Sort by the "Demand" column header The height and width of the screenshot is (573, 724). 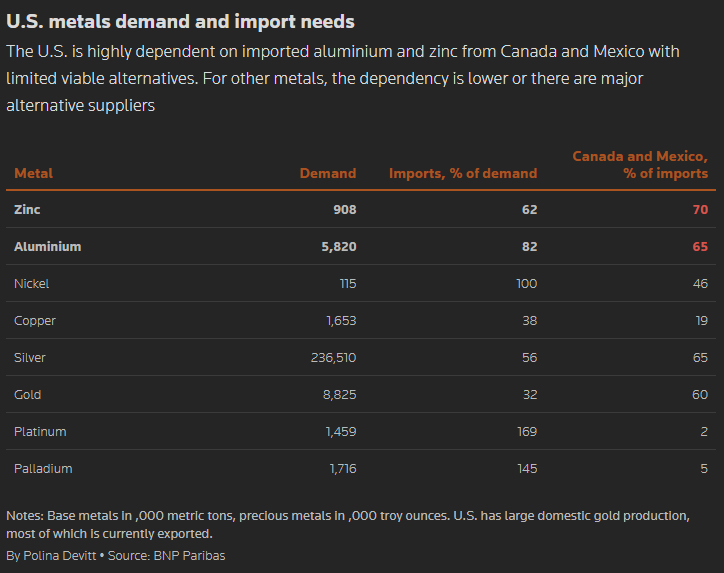[x=327, y=173]
